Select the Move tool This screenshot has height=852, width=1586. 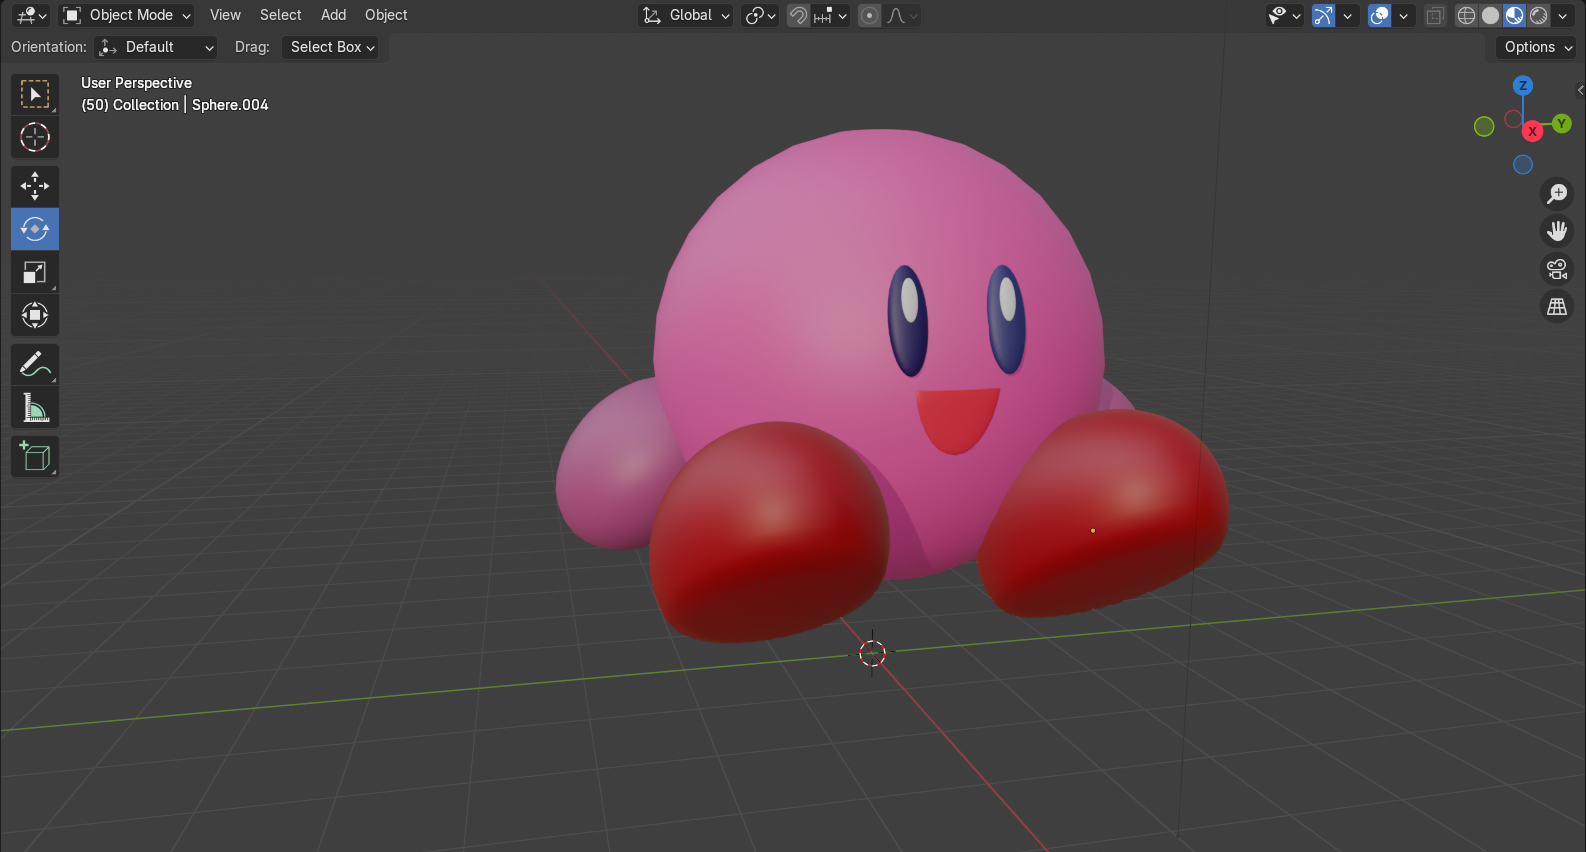35,186
